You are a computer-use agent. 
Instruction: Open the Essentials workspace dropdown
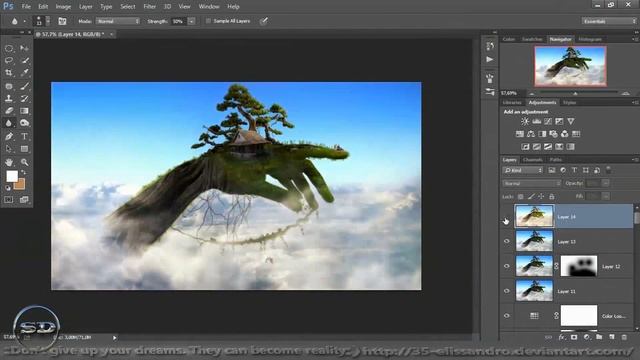click(609, 21)
